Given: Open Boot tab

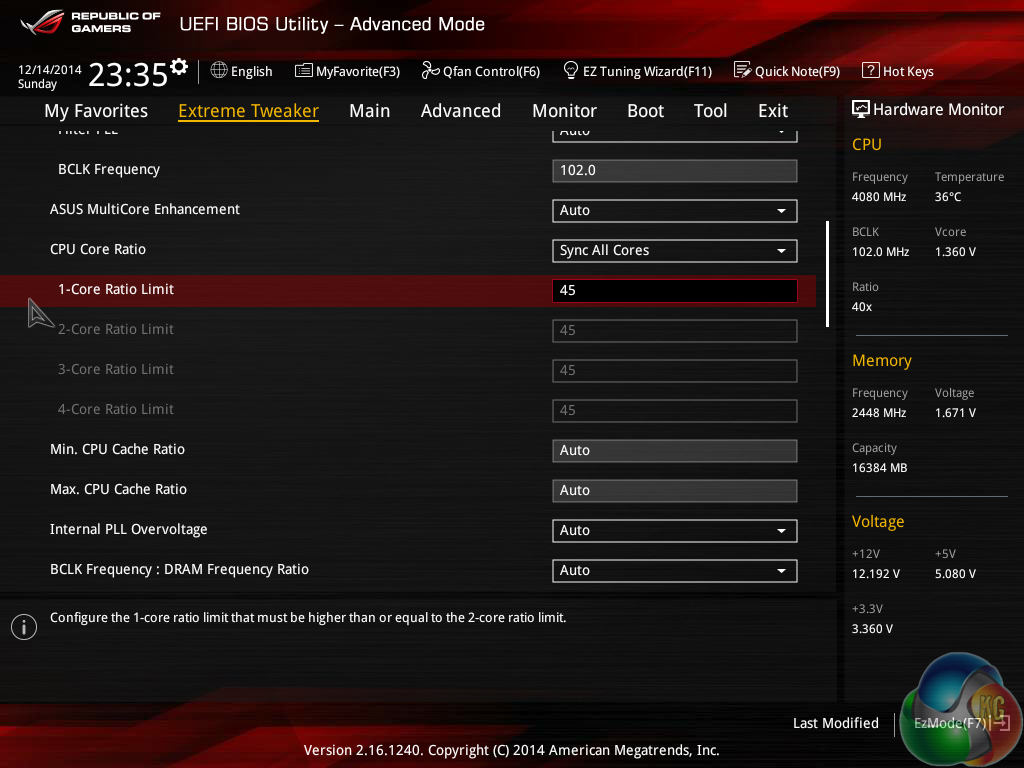Looking at the screenshot, I should (x=645, y=111).
